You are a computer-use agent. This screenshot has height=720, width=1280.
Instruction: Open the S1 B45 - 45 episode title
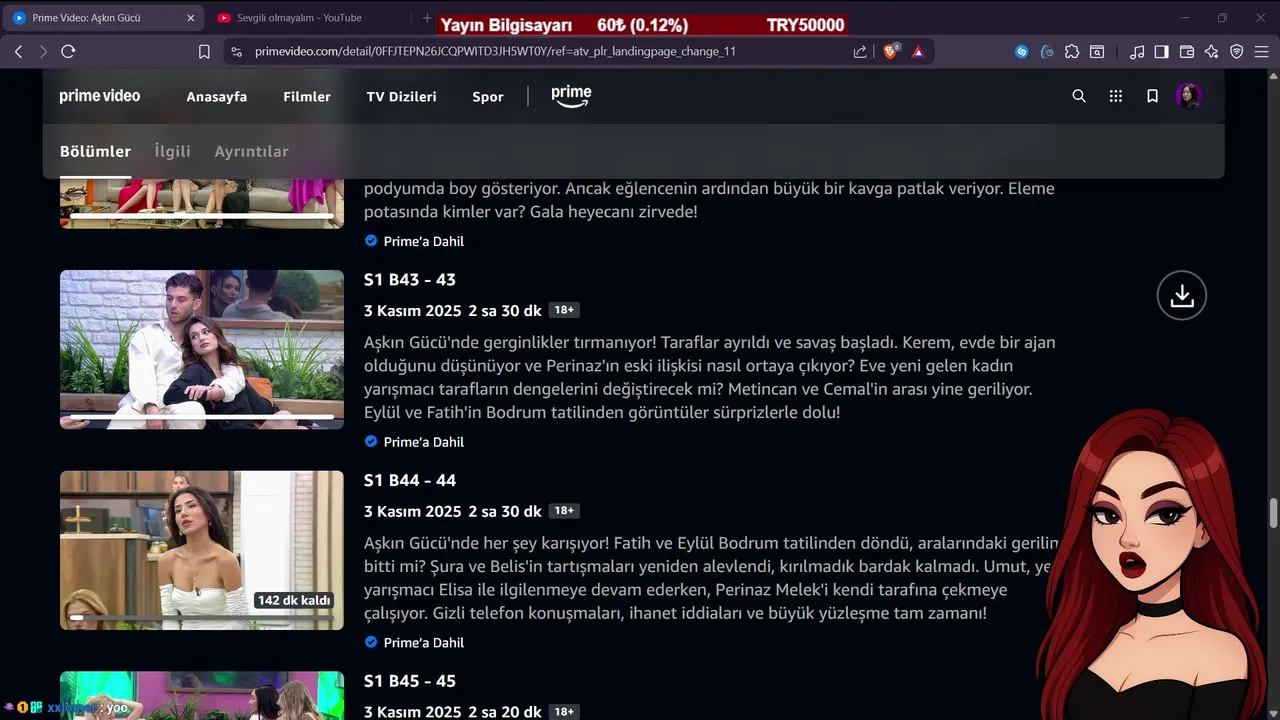coord(410,681)
